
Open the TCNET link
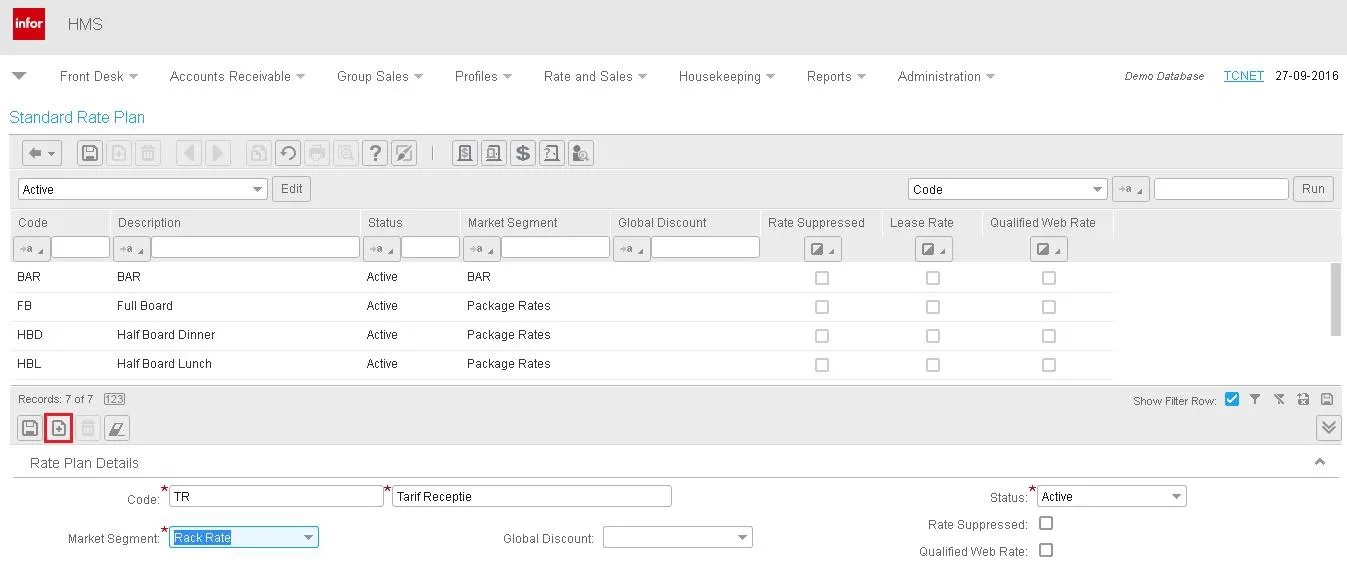pyautogui.click(x=1244, y=76)
